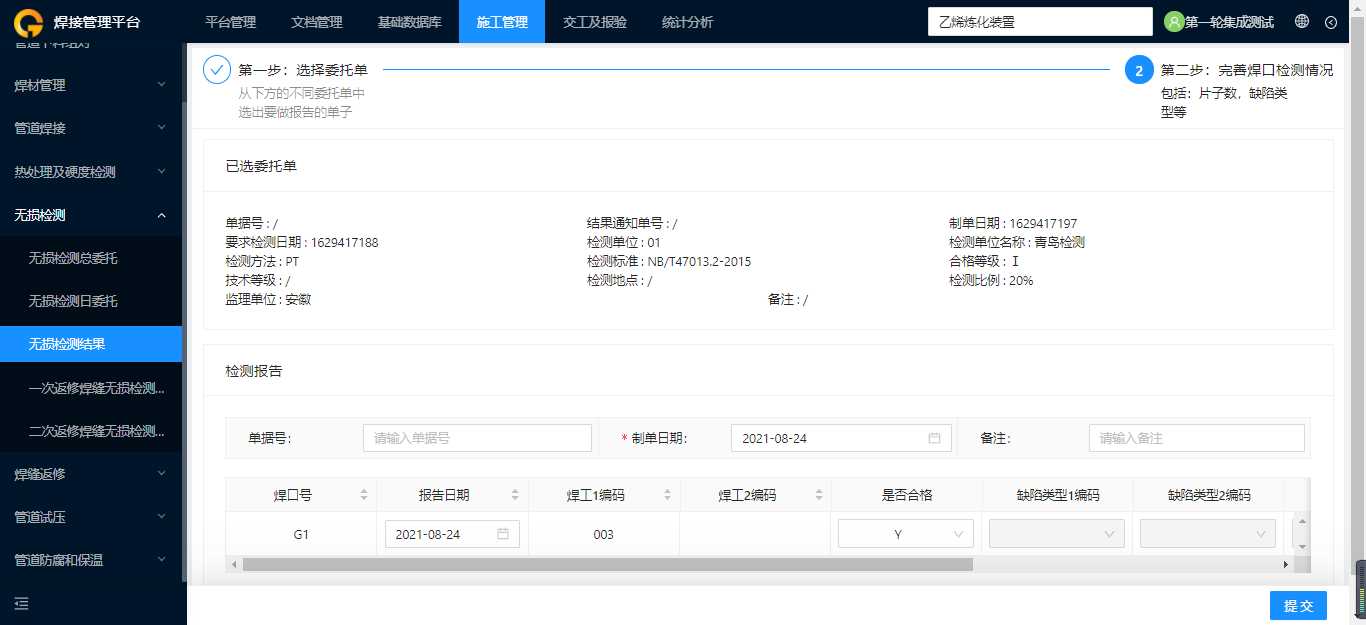Click 检测方法 PT text
The height and width of the screenshot is (625, 1366).
[262, 261]
